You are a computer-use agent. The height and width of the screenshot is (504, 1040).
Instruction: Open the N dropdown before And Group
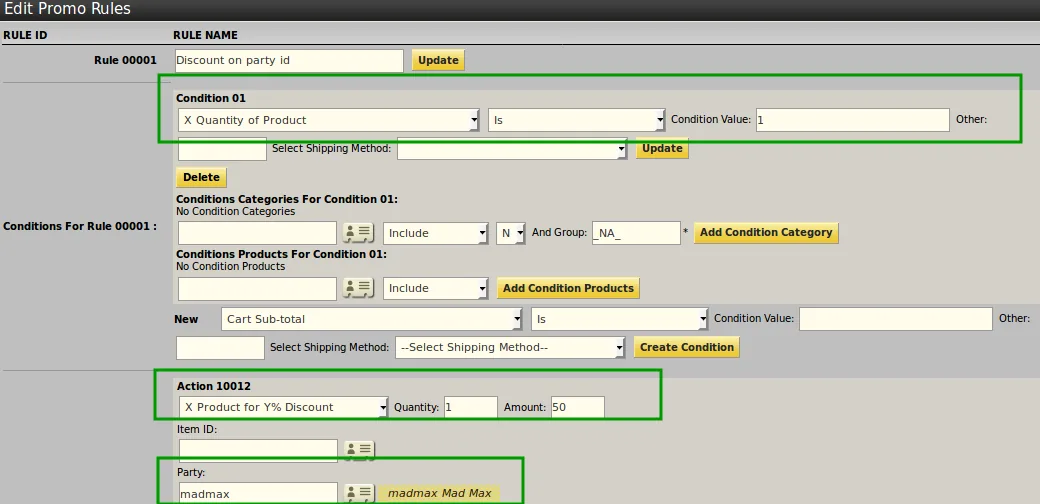pyautogui.click(x=511, y=233)
